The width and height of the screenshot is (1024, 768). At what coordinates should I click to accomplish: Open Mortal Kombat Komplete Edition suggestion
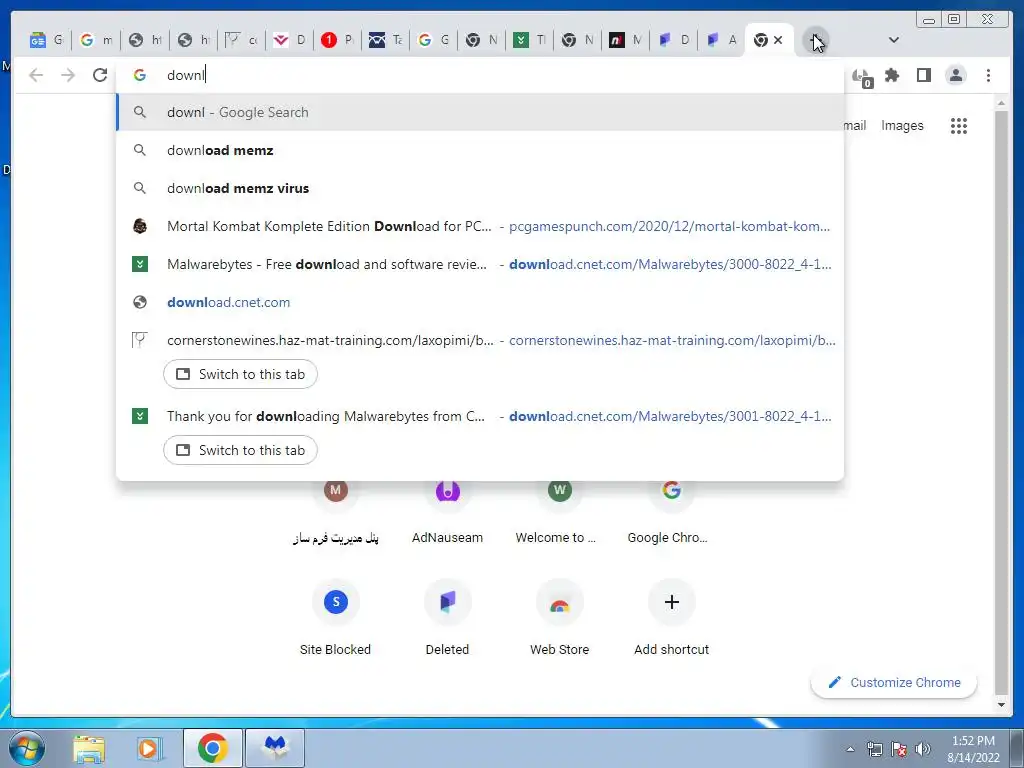480,226
